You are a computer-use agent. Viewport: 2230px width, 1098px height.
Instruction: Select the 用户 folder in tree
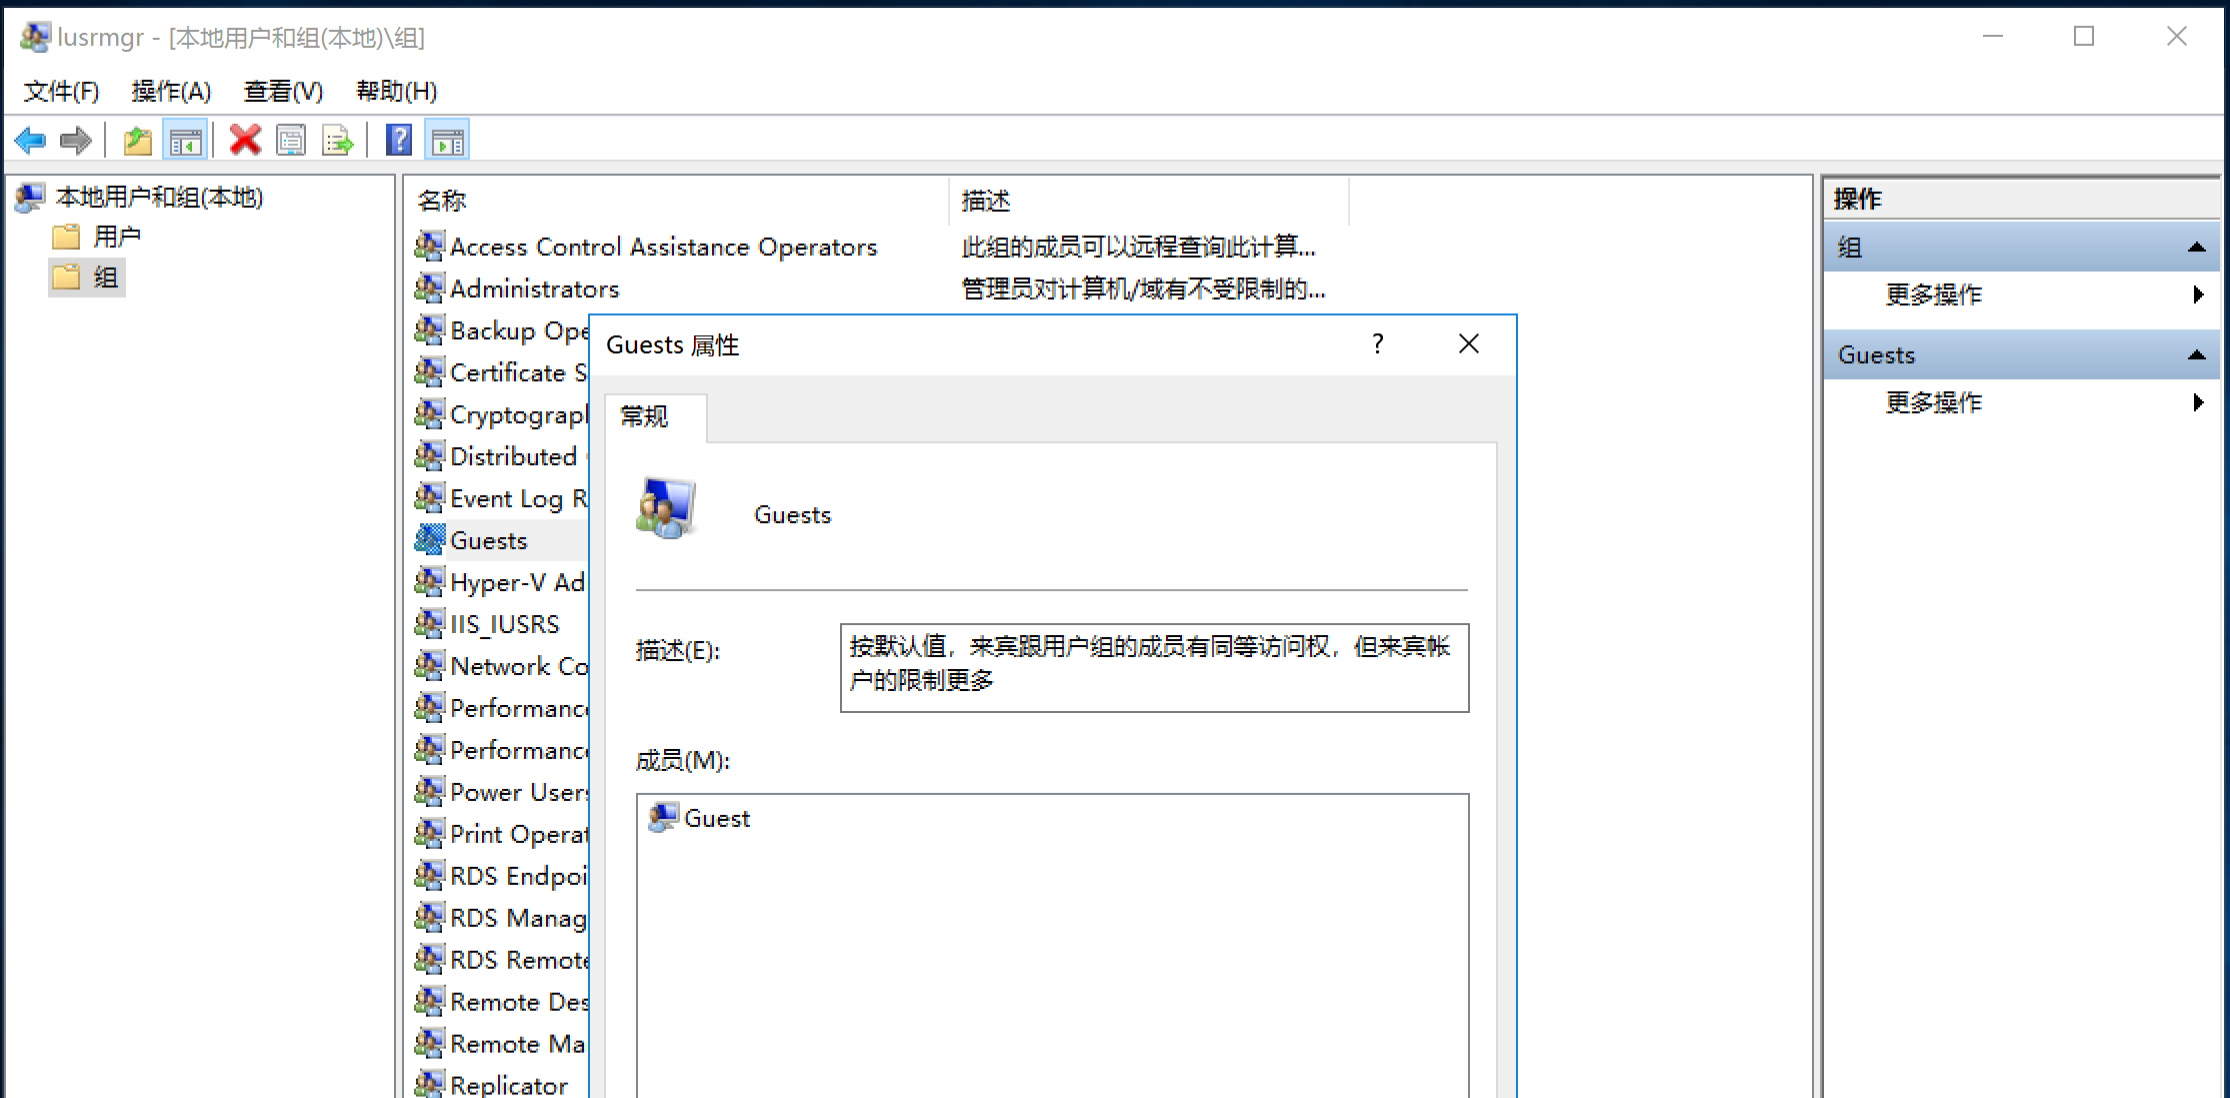116,237
